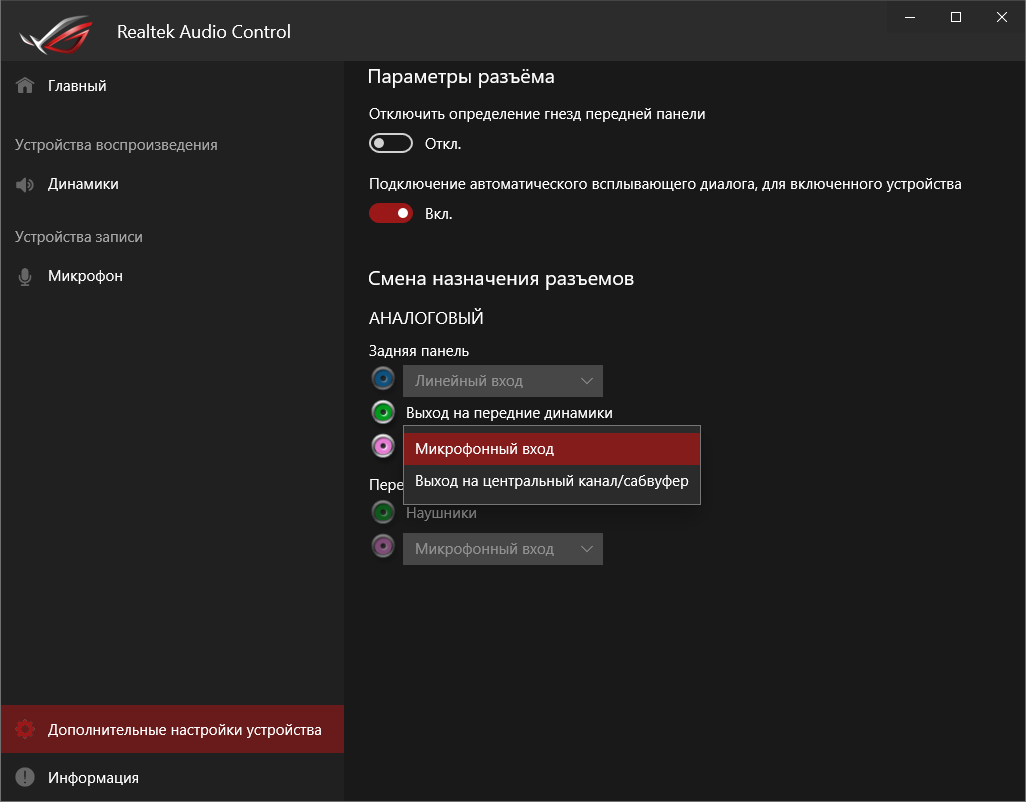This screenshot has width=1026, height=802.
Task: Click the speaker icon beside Динамики
Action: (x=25, y=184)
